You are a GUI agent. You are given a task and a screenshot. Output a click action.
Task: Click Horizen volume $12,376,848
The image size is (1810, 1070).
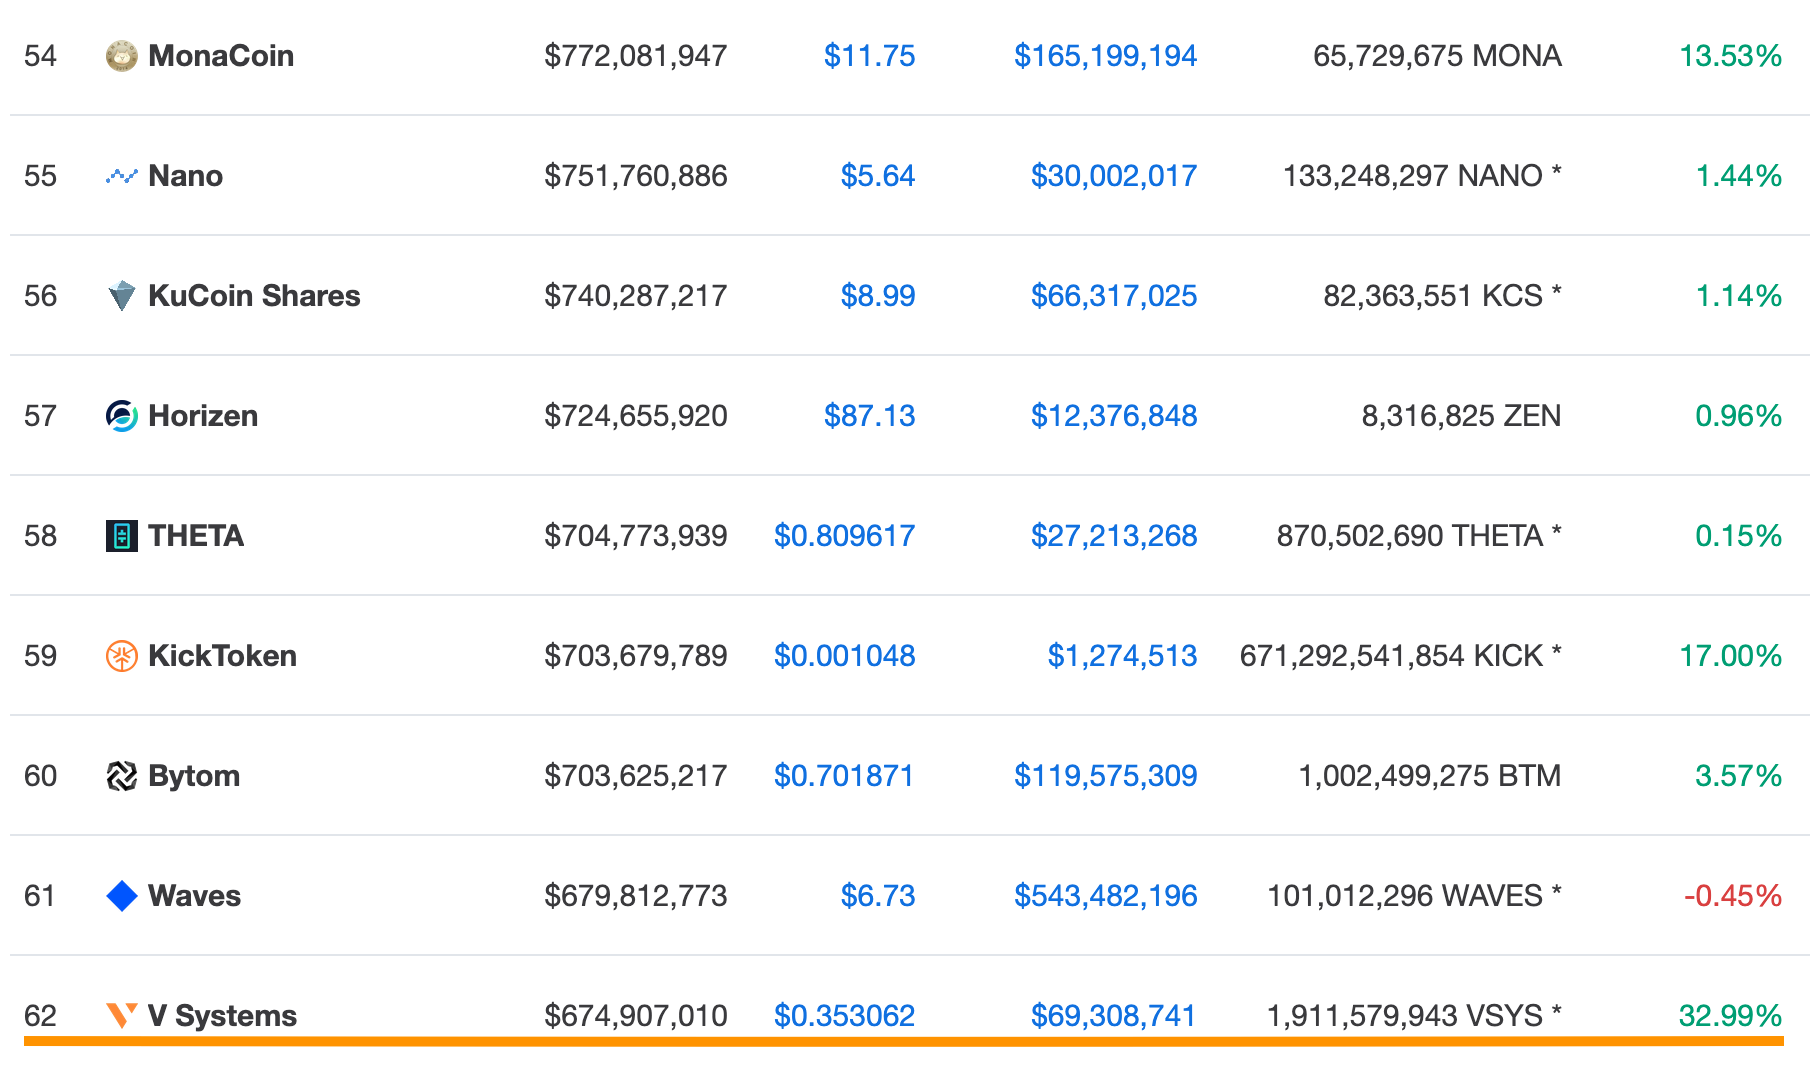1114,416
